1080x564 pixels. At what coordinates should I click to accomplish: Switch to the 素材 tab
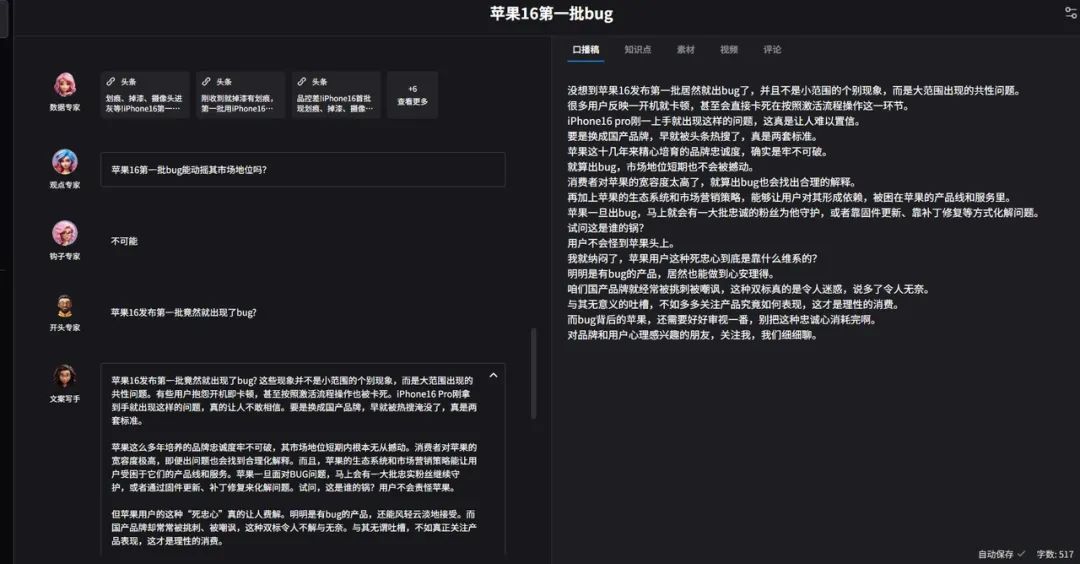point(685,50)
